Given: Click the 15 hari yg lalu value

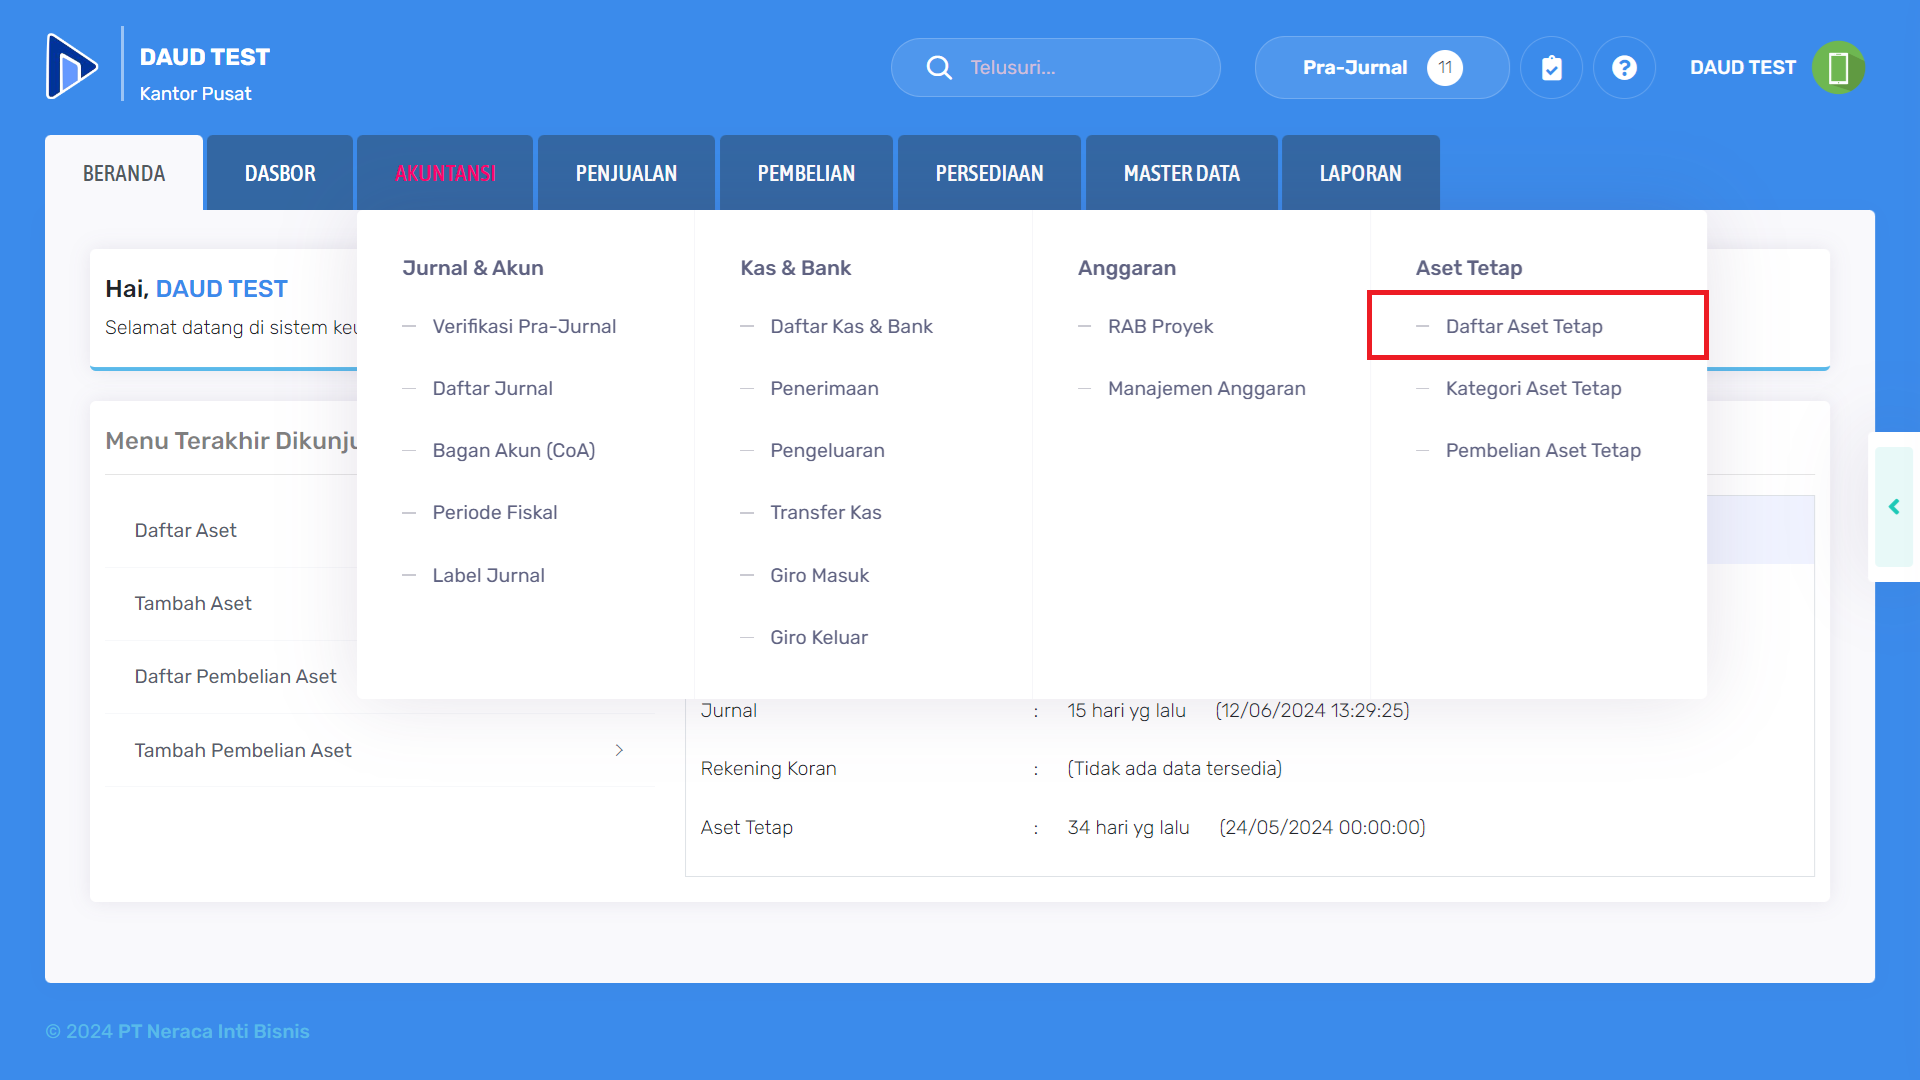Looking at the screenshot, I should (x=1126, y=710).
